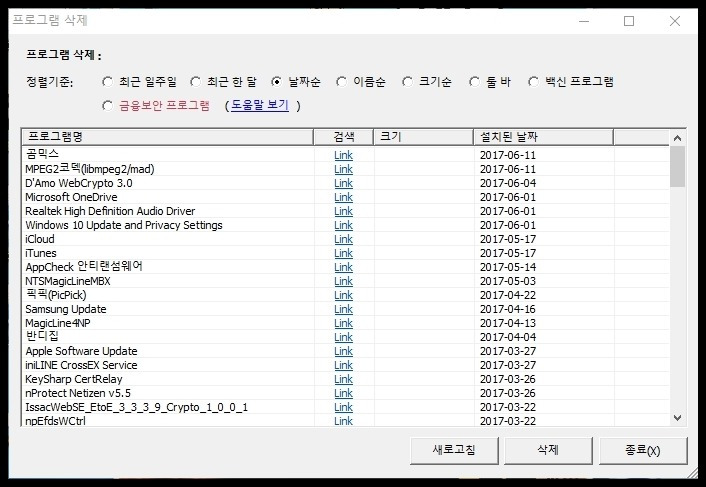Click the 검색 column header
This screenshot has height=487, width=706.
(x=344, y=137)
